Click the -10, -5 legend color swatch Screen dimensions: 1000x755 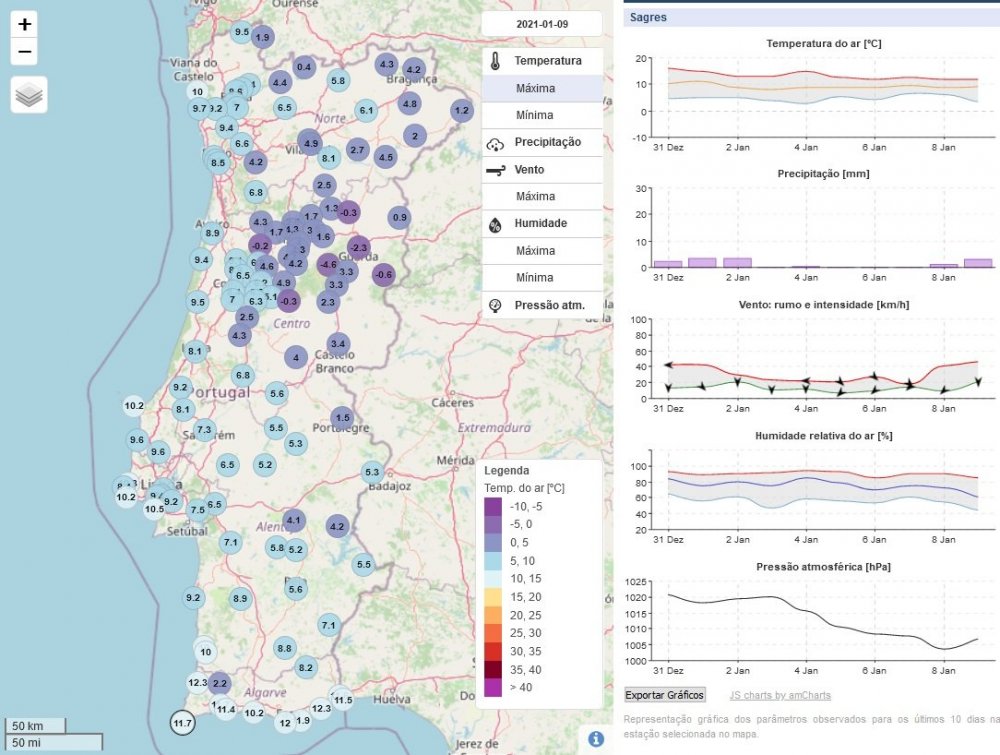494,507
